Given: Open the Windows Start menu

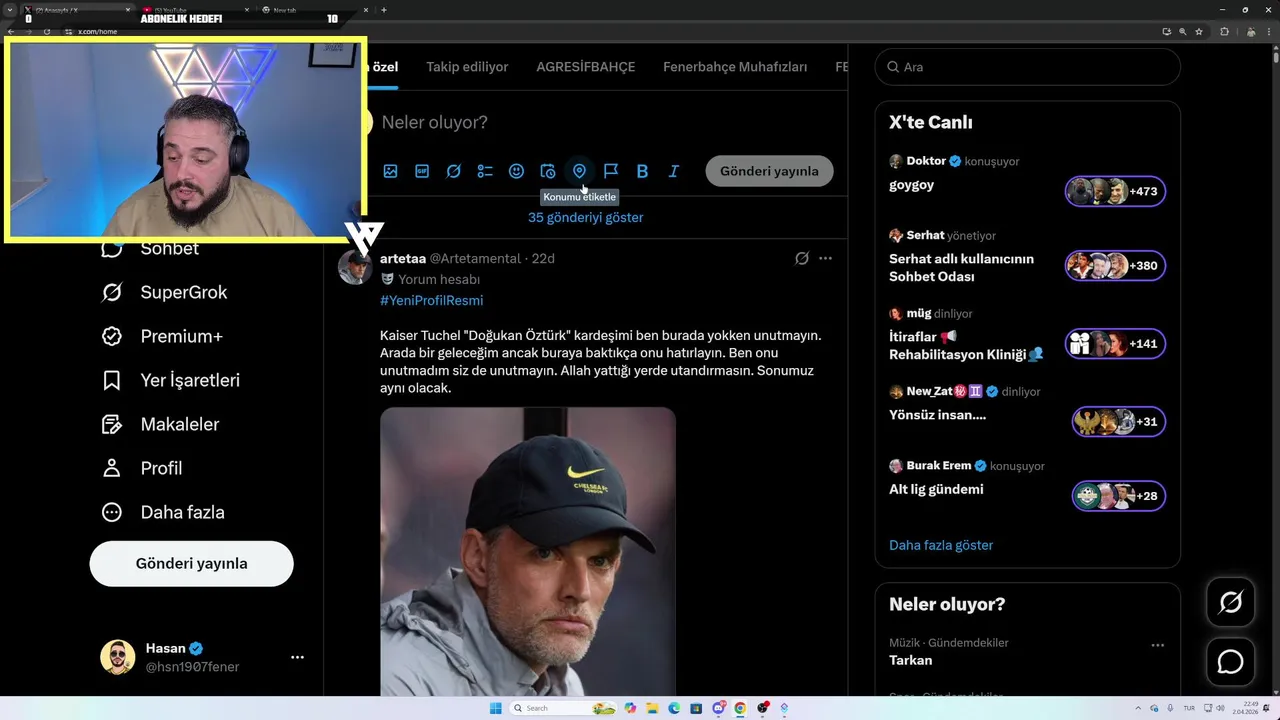Looking at the screenshot, I should tap(495, 708).
